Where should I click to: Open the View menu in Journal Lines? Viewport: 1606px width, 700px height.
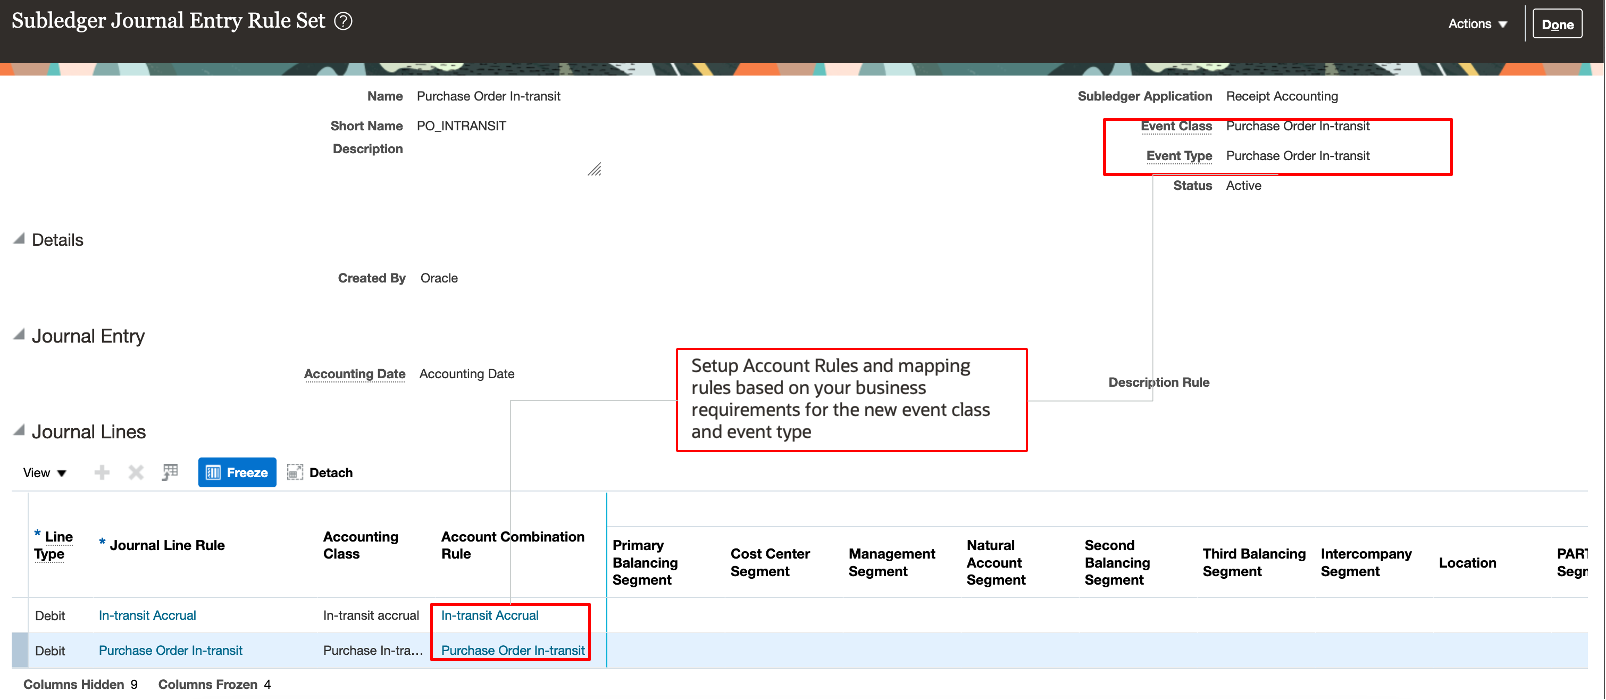coord(45,473)
